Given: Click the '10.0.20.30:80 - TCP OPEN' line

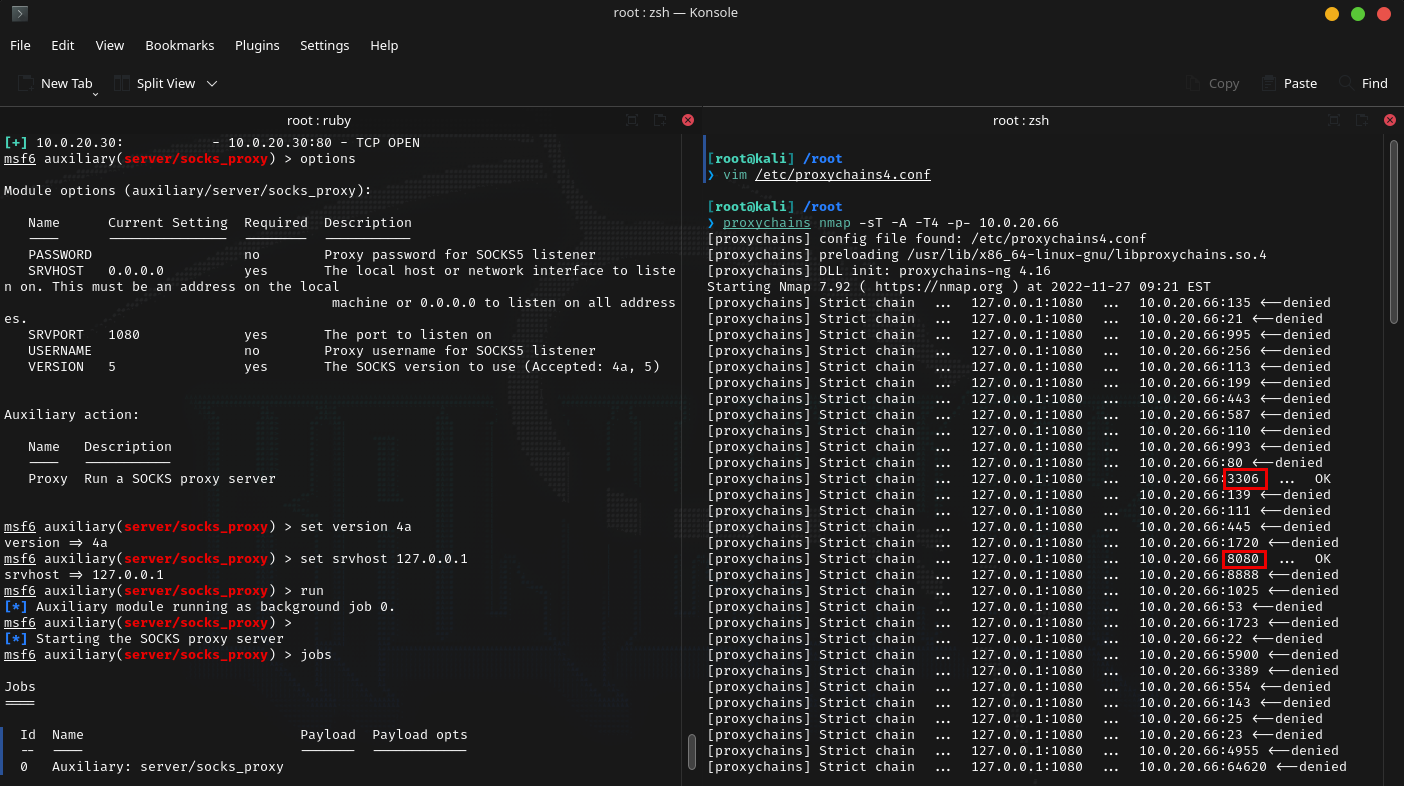Looking at the screenshot, I should click(212, 143).
